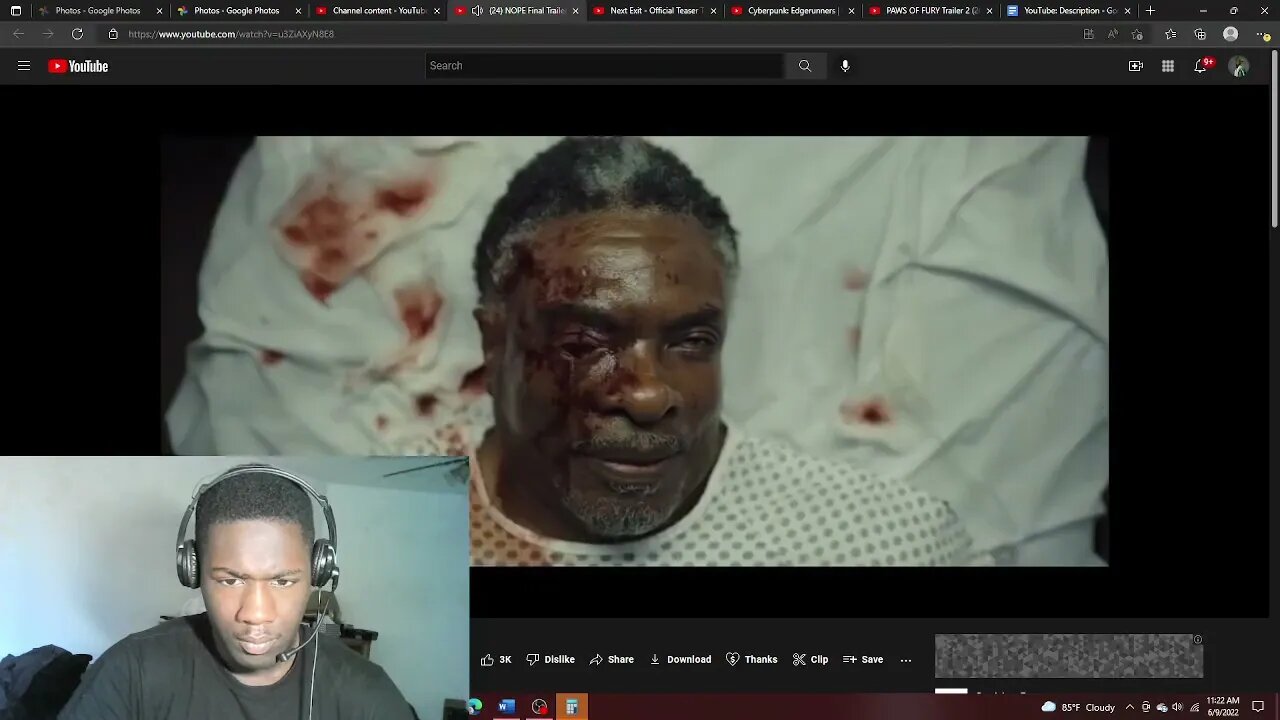Send Thanks to the creator
The image size is (1280, 720).
[x=751, y=659]
